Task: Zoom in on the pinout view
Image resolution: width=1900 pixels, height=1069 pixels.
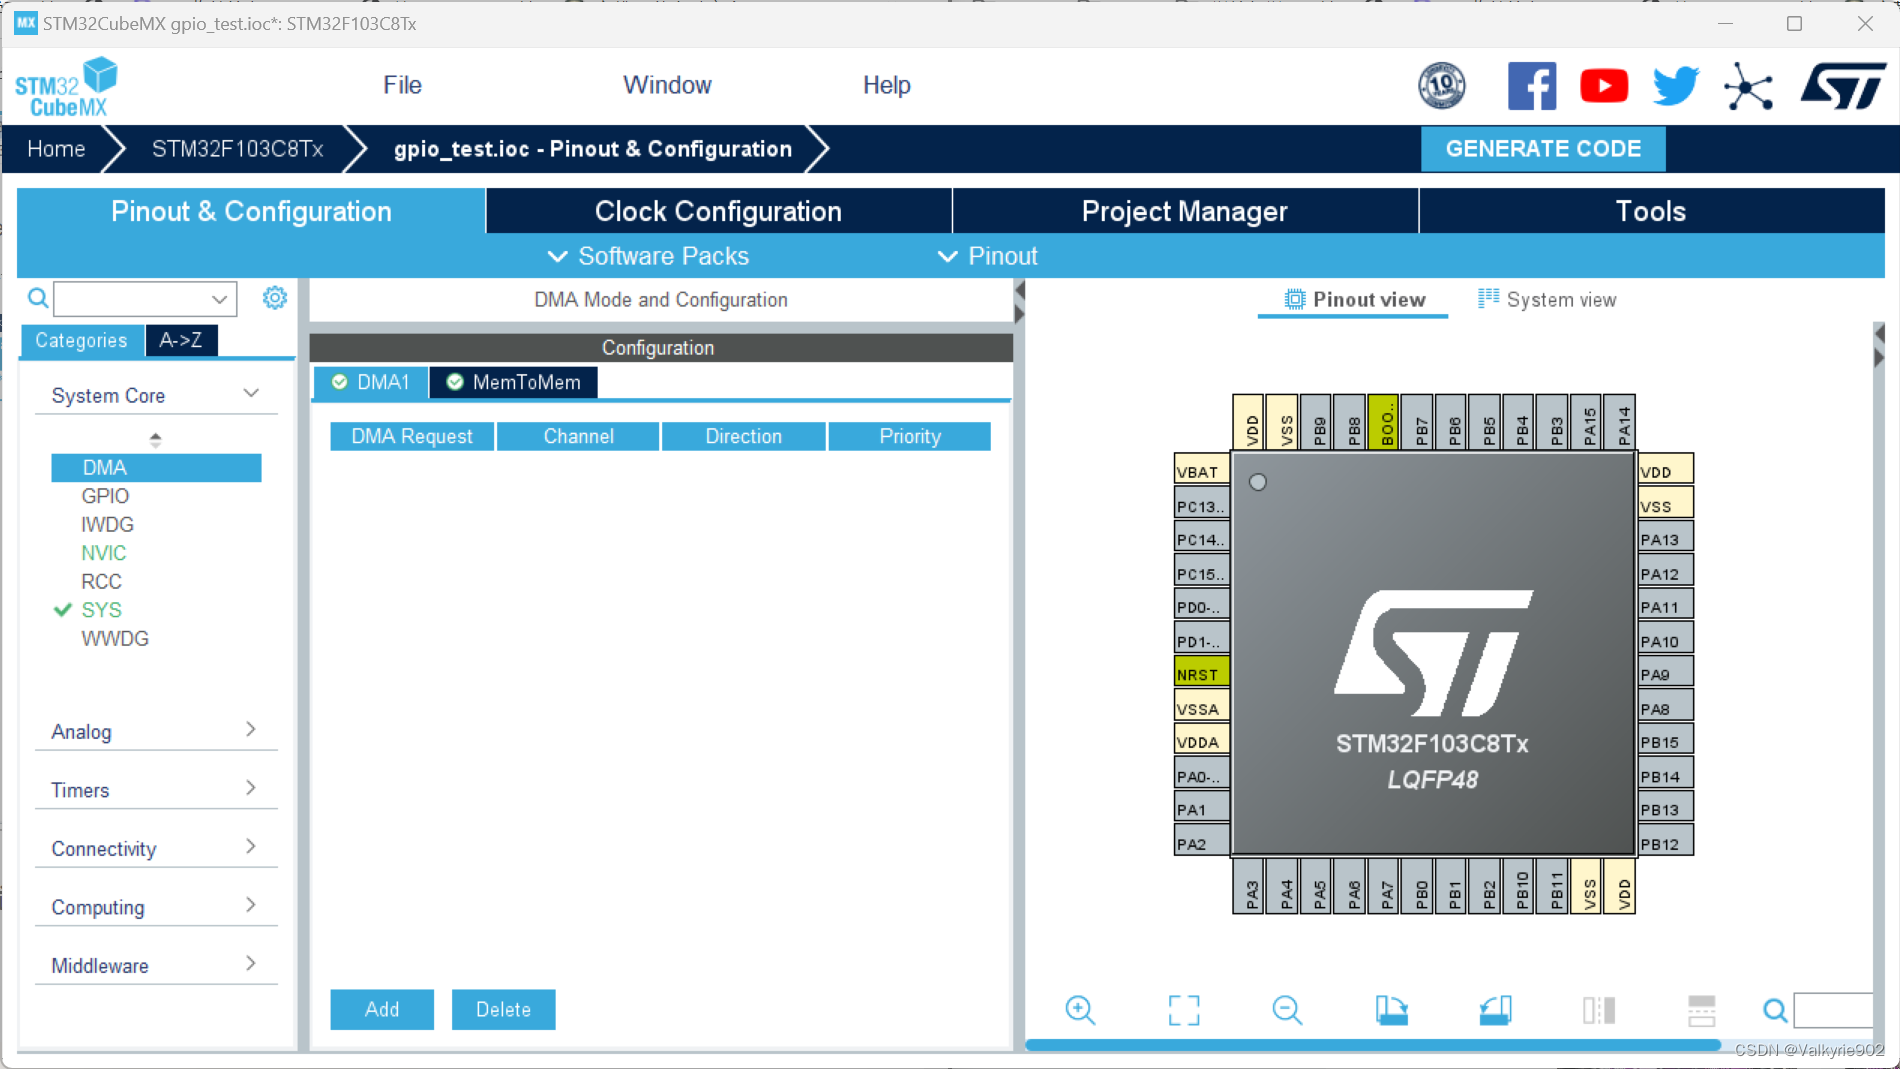Action: click(x=1080, y=1010)
